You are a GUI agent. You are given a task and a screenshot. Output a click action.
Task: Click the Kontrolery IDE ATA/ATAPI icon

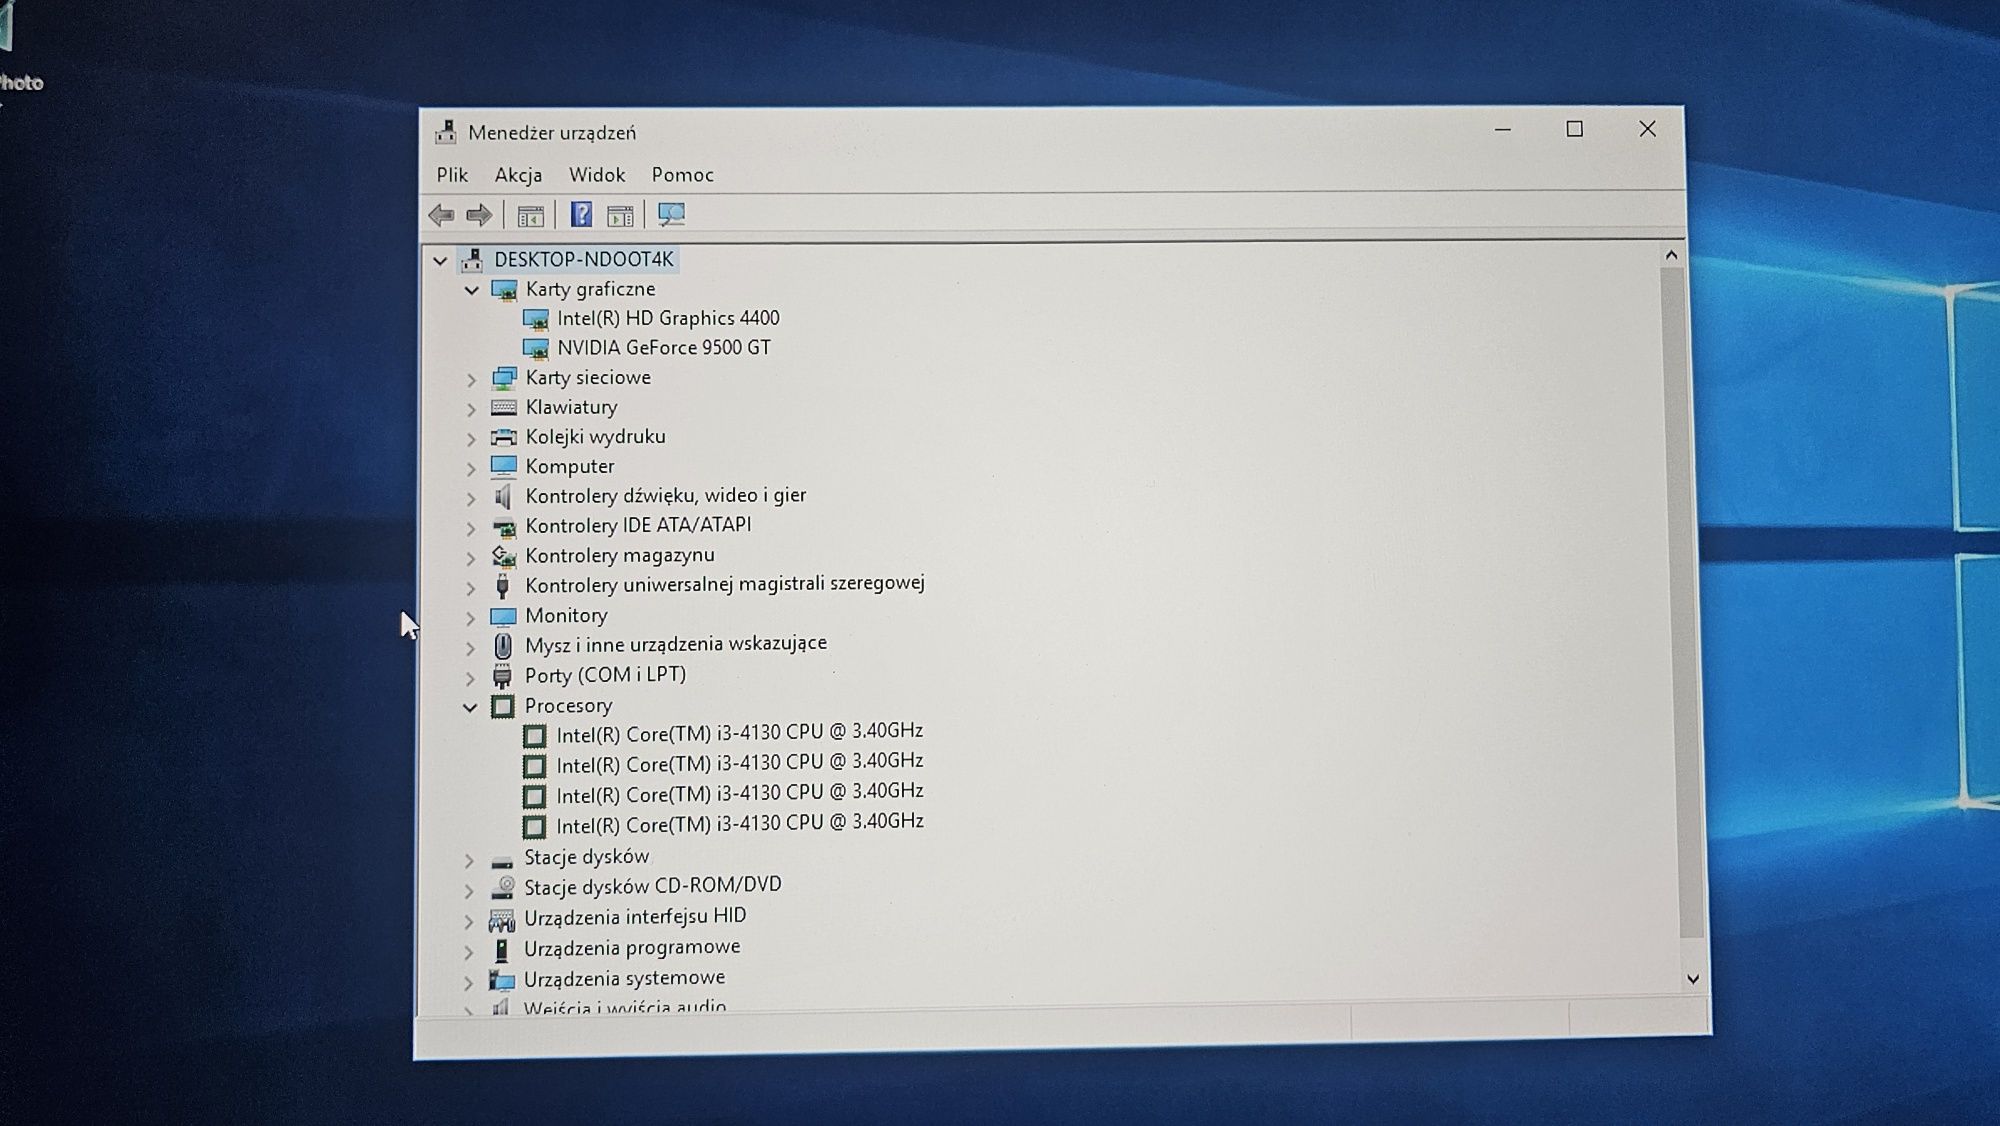504,526
